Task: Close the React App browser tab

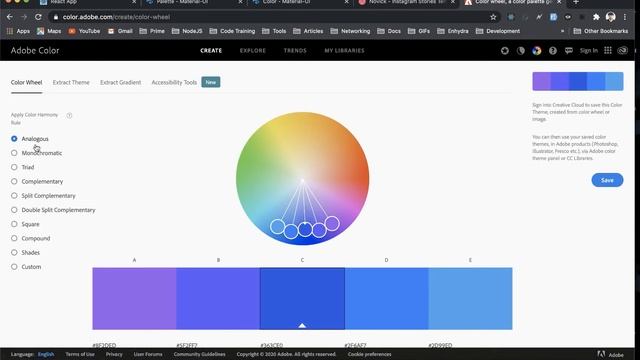Action: pyautogui.click(x=134, y=2)
